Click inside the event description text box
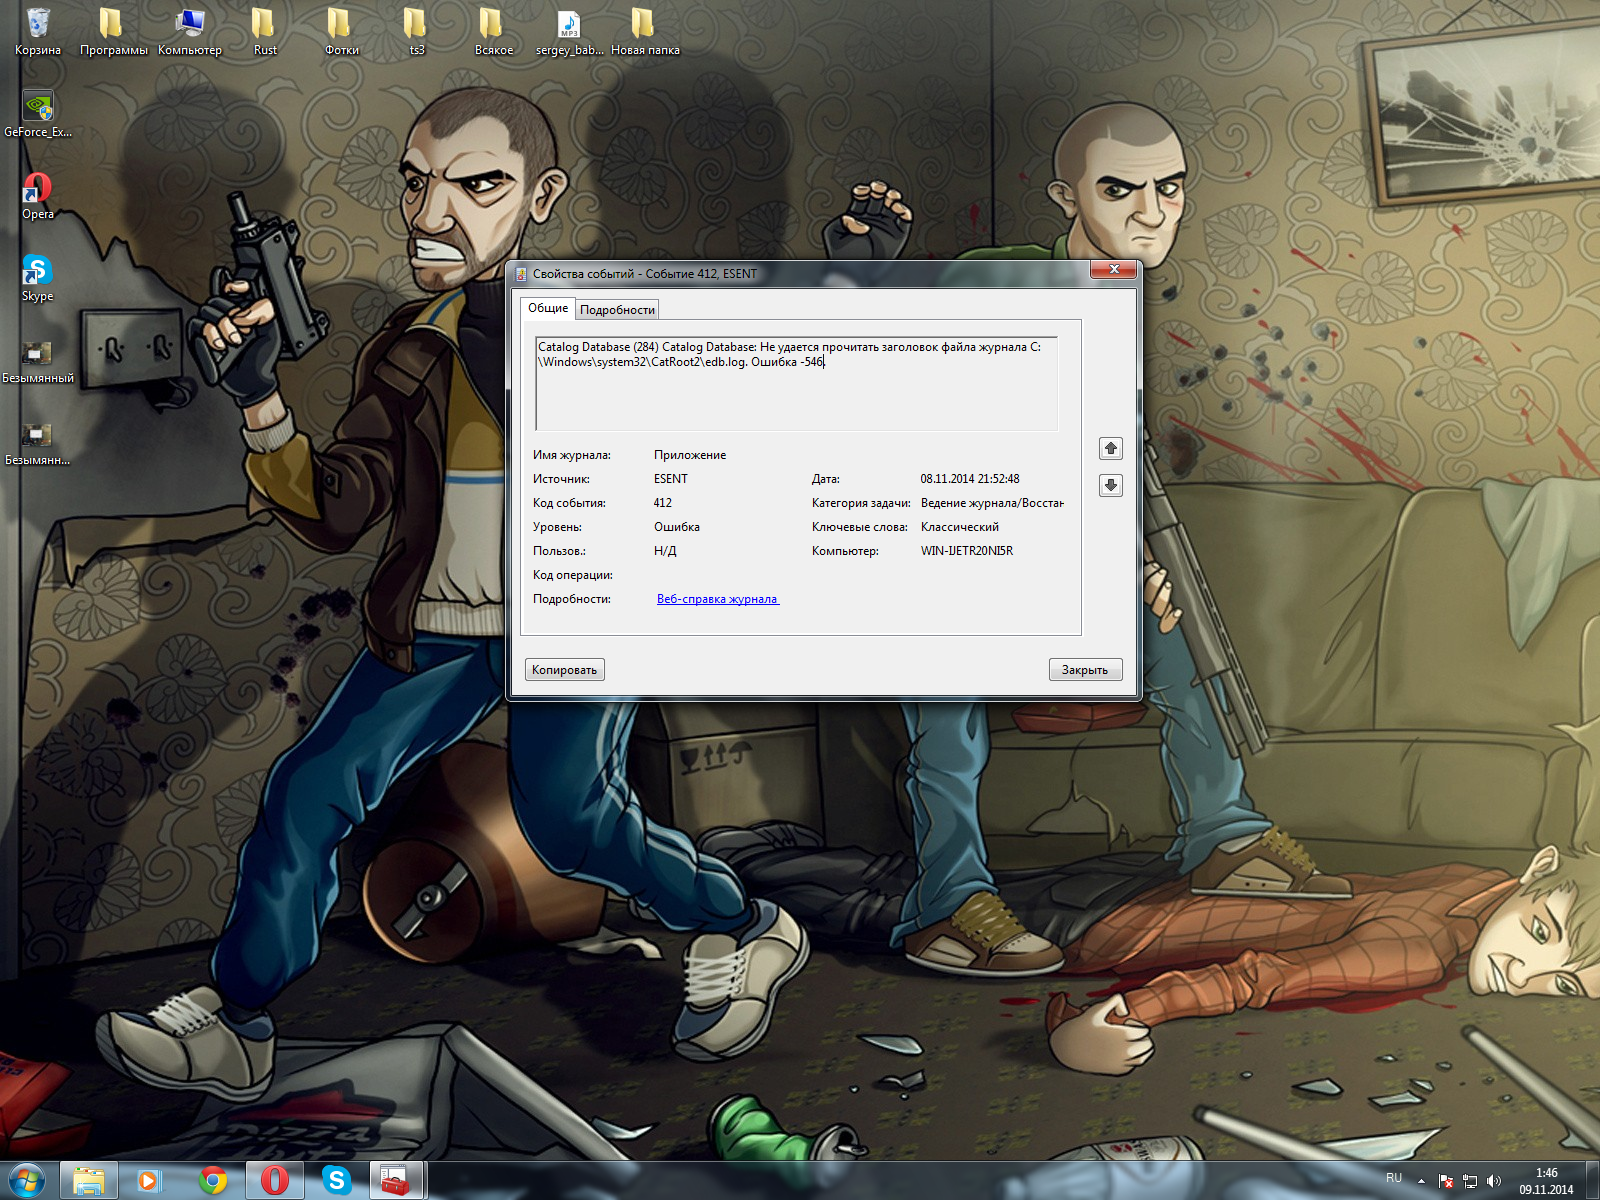This screenshot has width=1600, height=1200. (796, 384)
